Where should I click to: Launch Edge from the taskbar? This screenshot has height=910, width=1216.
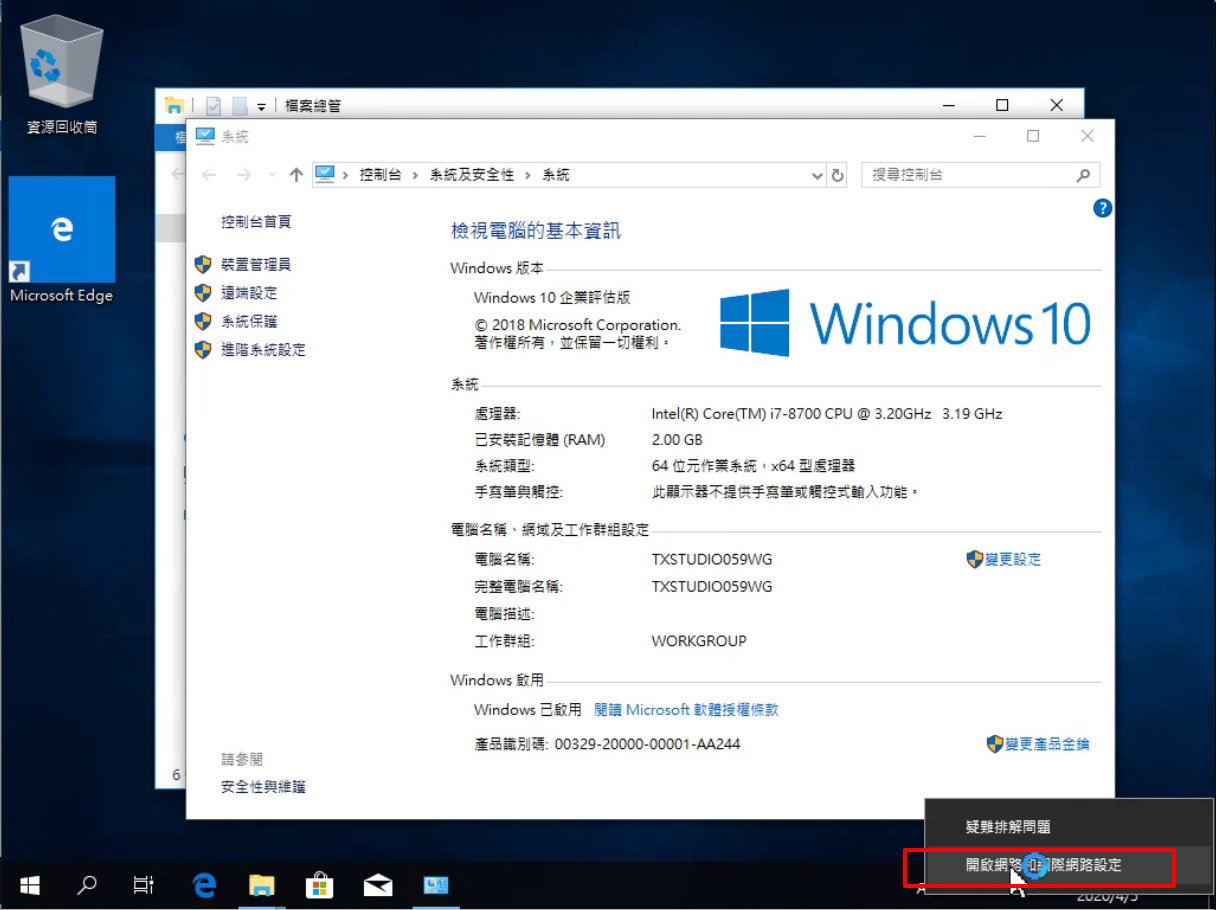204,885
